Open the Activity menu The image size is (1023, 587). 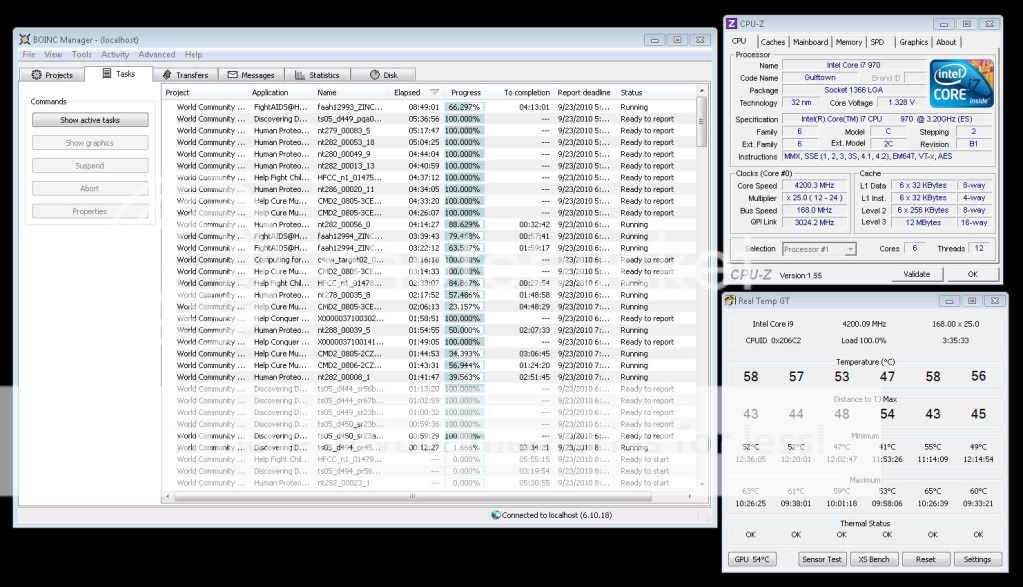[x=115, y=55]
